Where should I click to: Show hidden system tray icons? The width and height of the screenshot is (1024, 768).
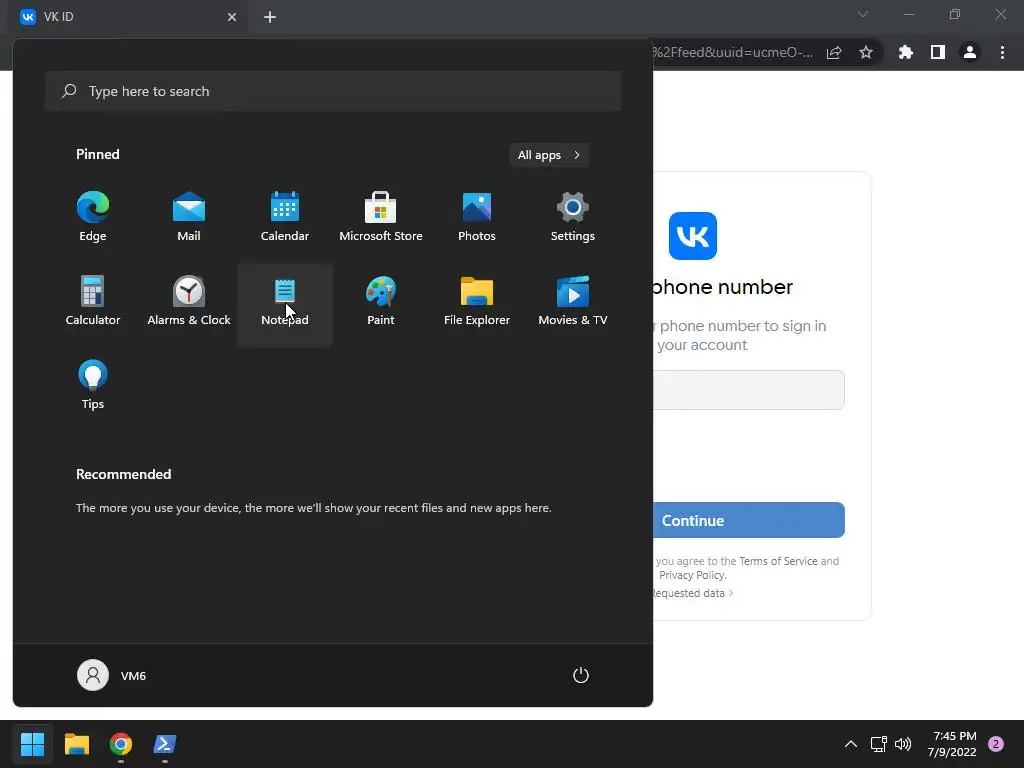point(850,744)
